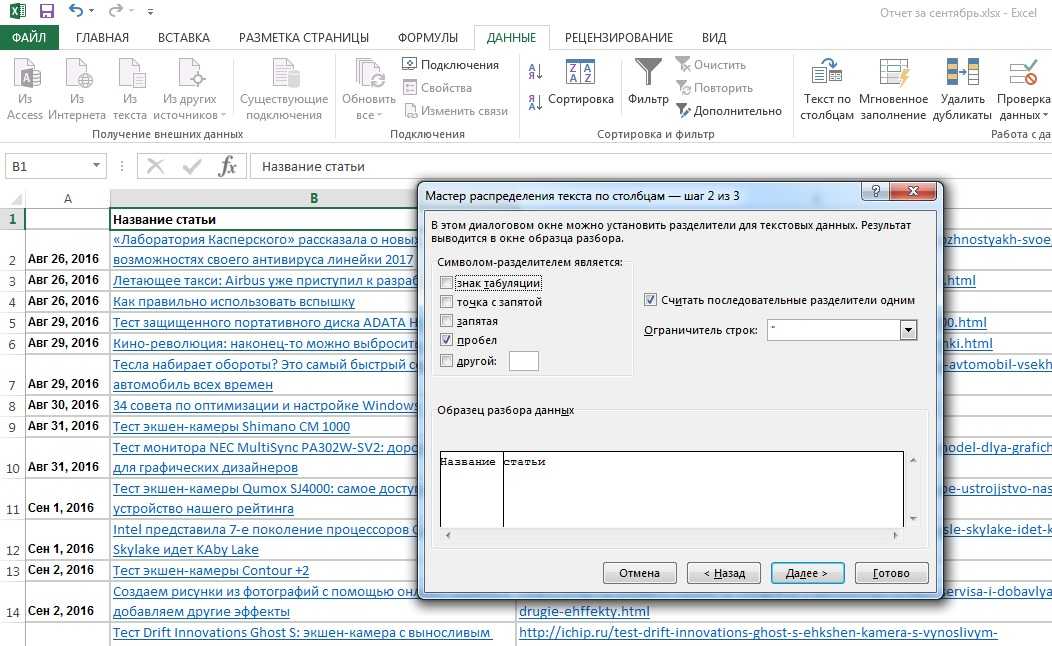The height and width of the screenshot is (646, 1052).
Task: Import data From Access
Action: (x=25, y=89)
